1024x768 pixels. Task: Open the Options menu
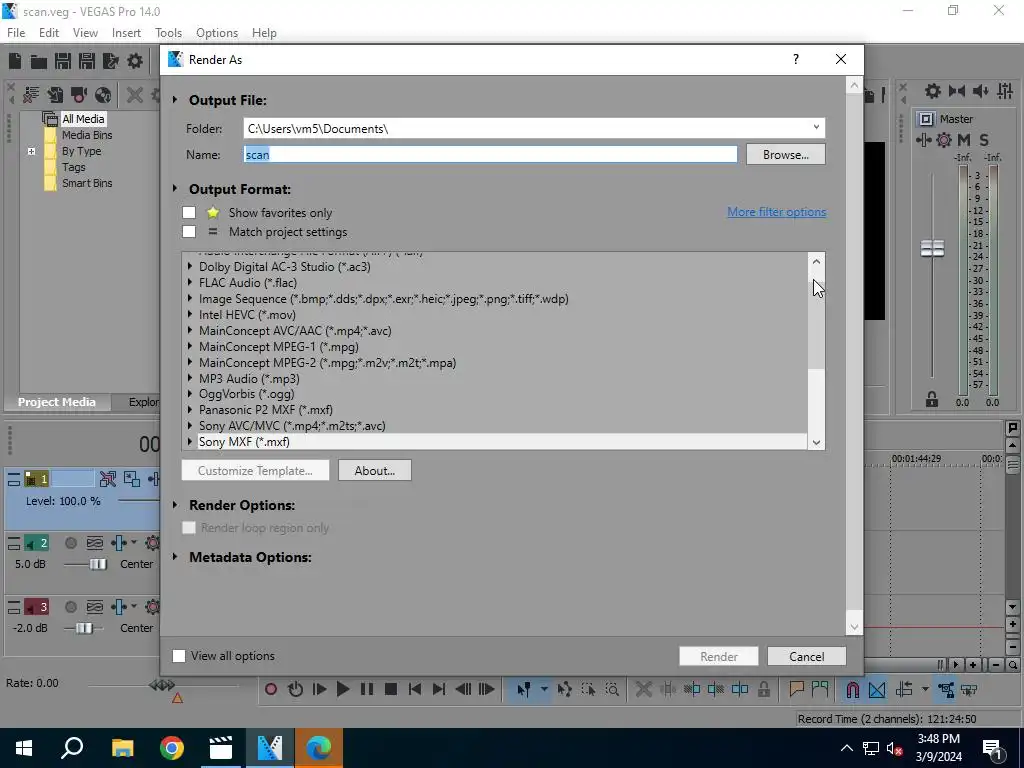[x=217, y=33]
